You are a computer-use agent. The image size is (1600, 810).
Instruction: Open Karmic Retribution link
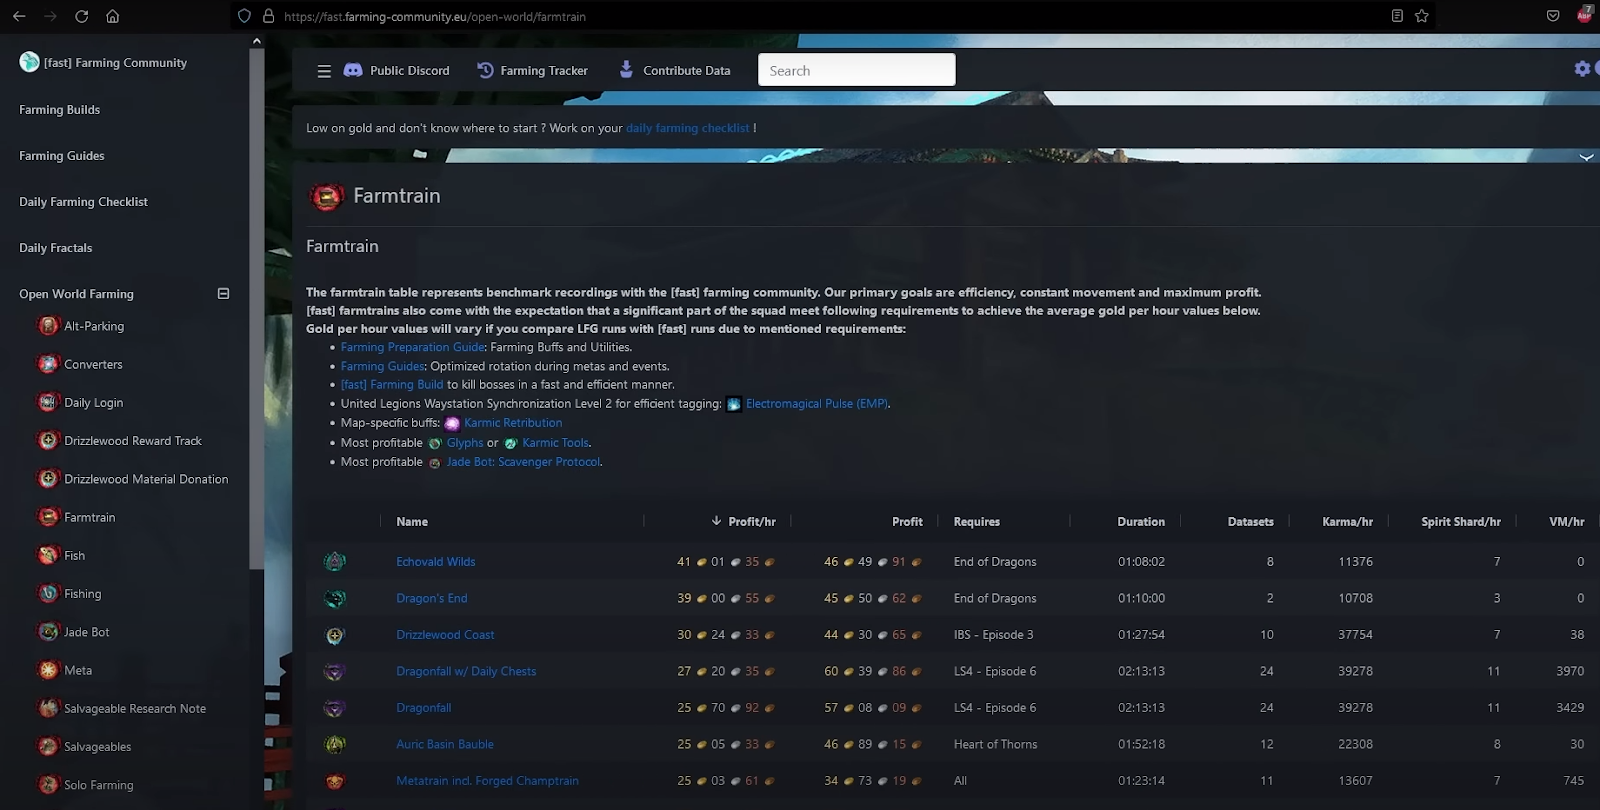[x=513, y=423]
